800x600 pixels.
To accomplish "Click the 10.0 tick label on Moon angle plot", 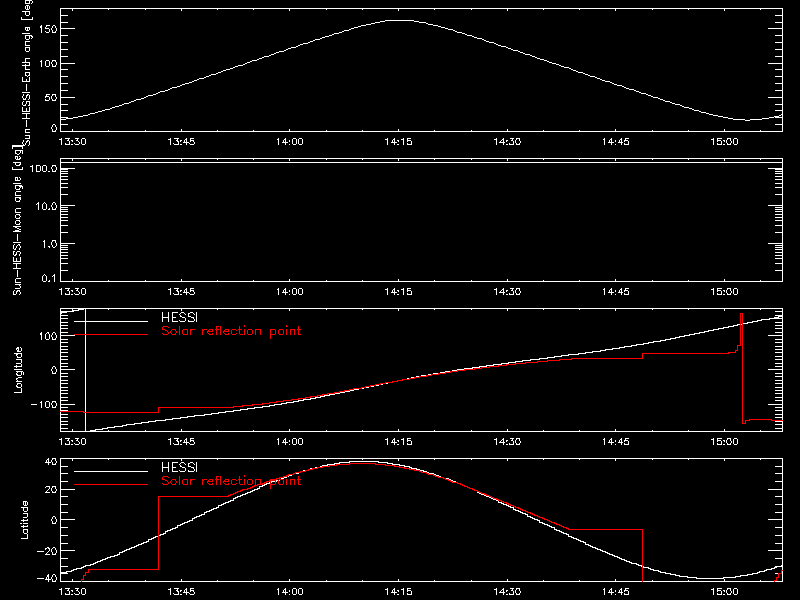I will 46,206.
